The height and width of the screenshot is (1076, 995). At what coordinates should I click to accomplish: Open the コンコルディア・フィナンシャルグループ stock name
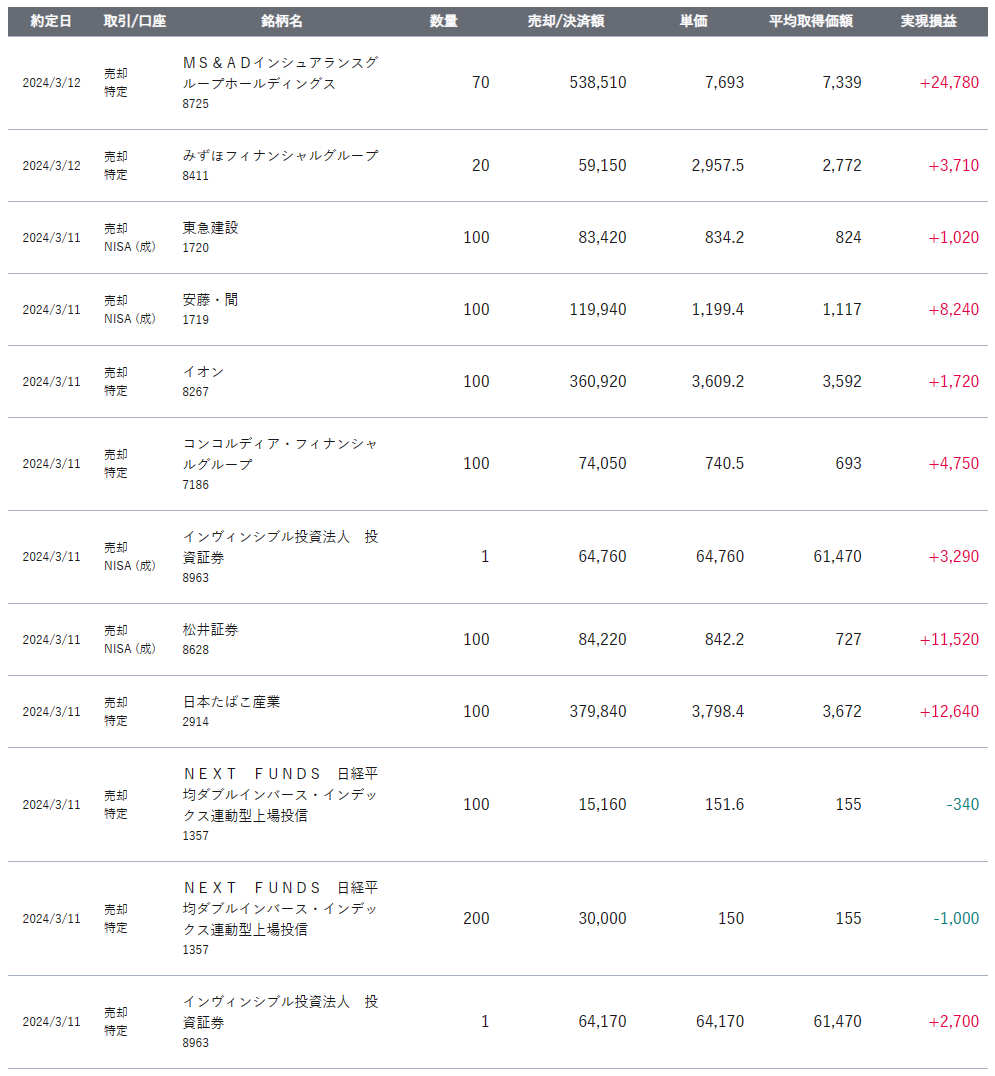(280, 454)
